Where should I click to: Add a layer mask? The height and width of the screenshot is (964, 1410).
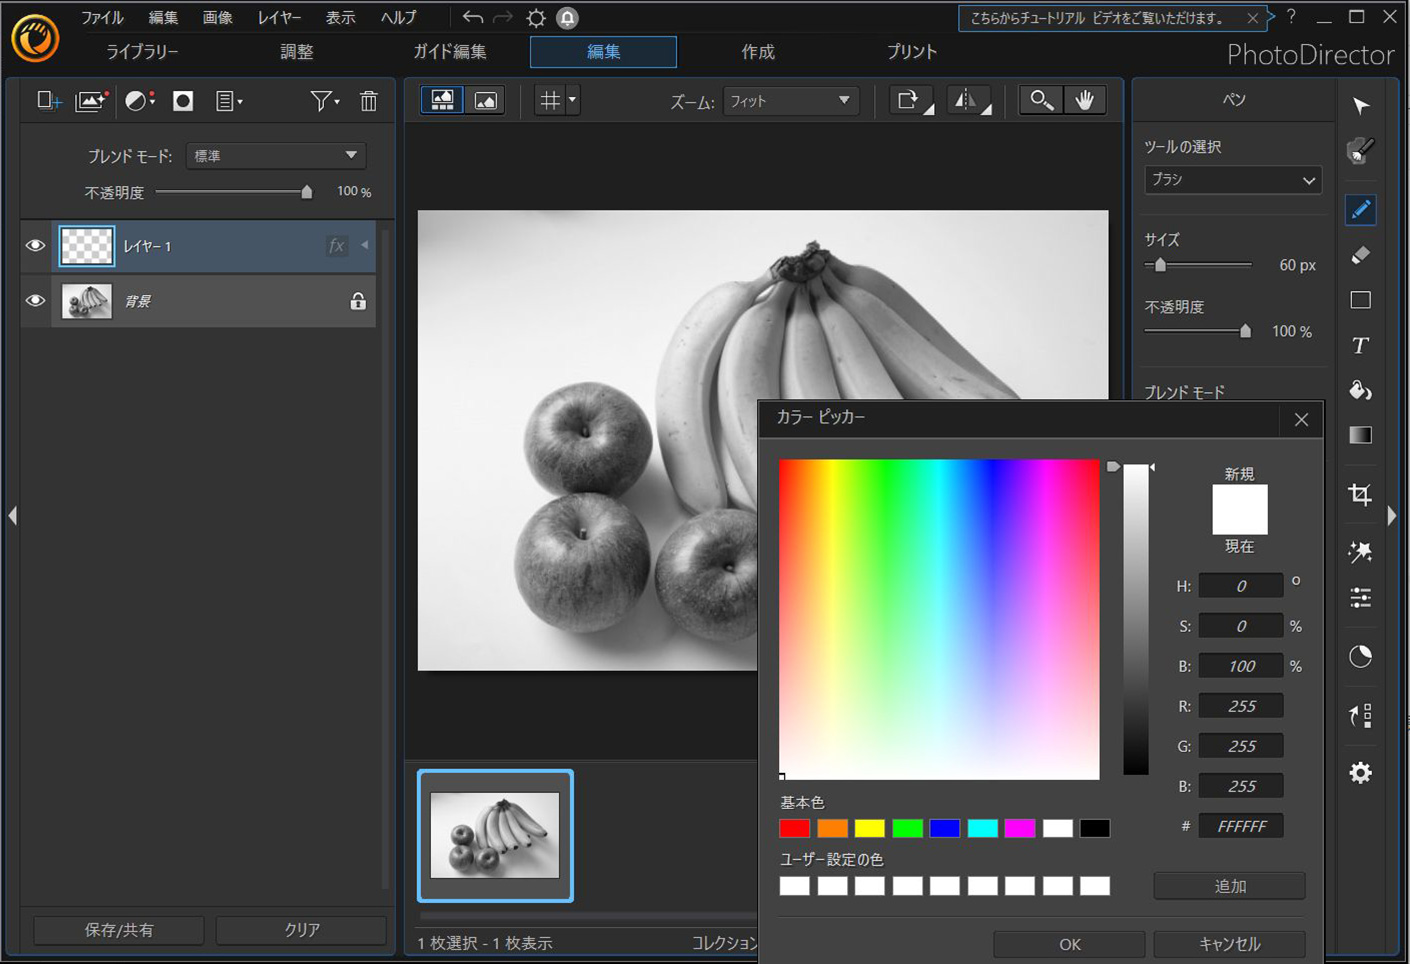click(183, 100)
